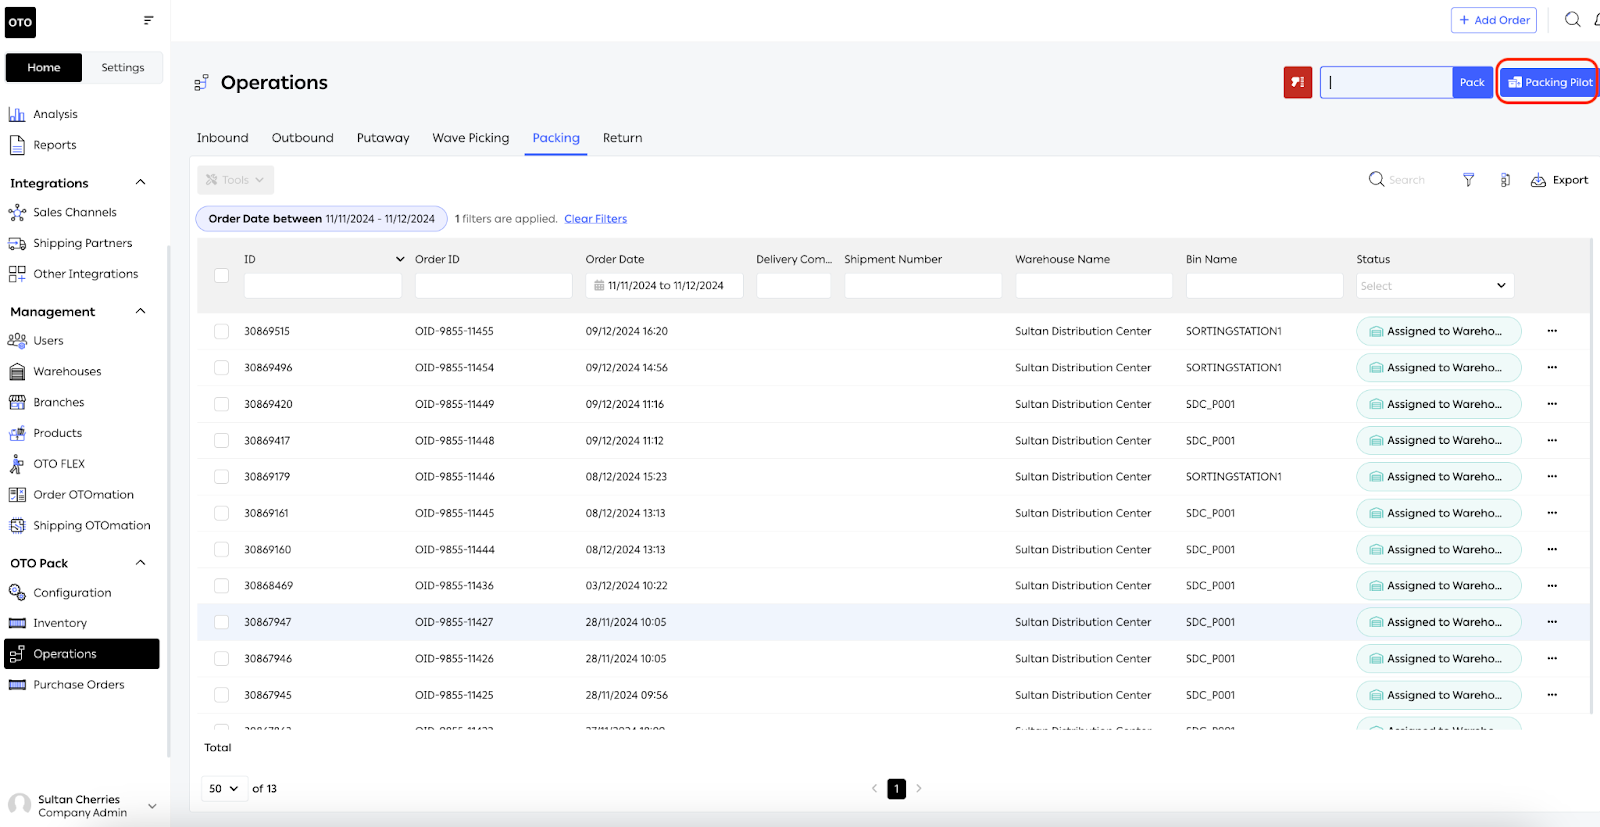Click page number 1
Screen dimensions: 1600x827
click(x=897, y=789)
